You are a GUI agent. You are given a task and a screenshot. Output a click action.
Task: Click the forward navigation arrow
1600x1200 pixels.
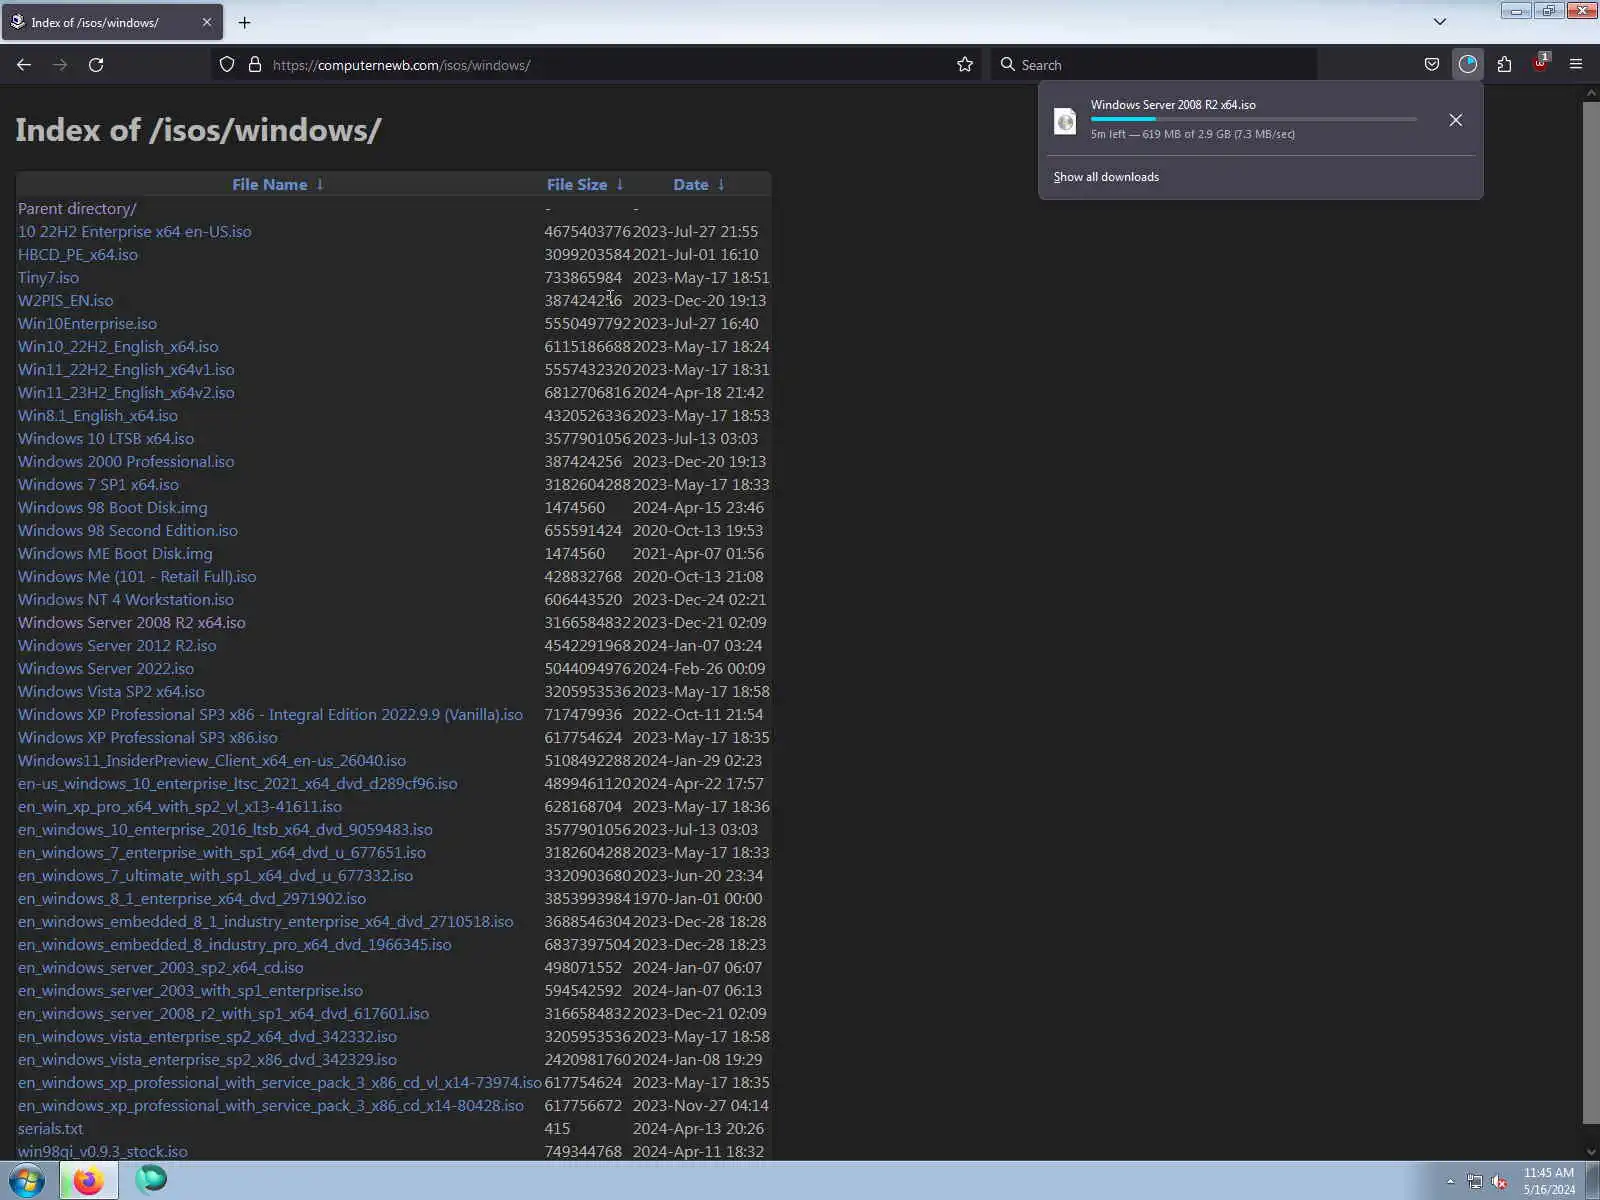pyautogui.click(x=60, y=65)
